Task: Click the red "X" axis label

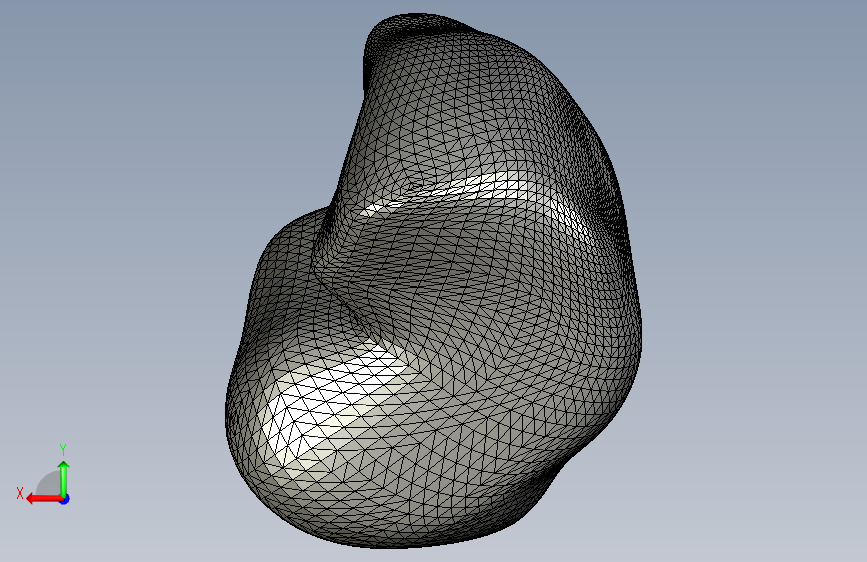Action: [20, 493]
